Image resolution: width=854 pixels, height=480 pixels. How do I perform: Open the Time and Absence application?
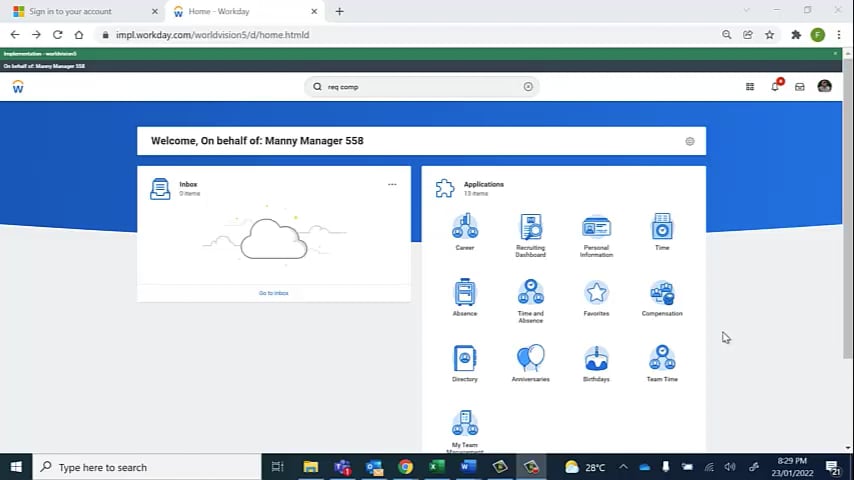coord(530,301)
